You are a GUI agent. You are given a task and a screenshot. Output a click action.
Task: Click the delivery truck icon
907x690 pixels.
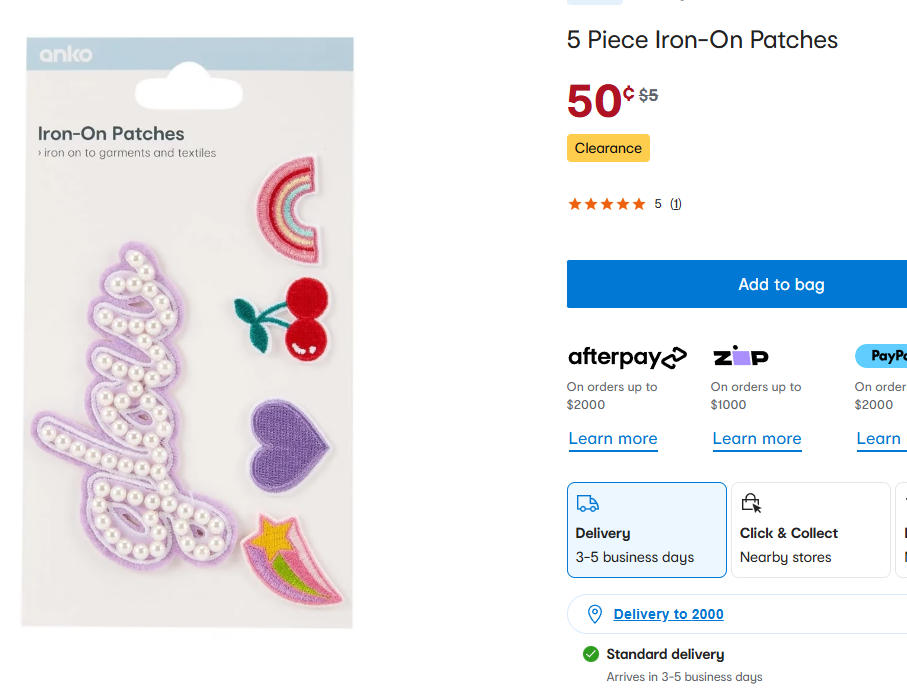pos(588,504)
